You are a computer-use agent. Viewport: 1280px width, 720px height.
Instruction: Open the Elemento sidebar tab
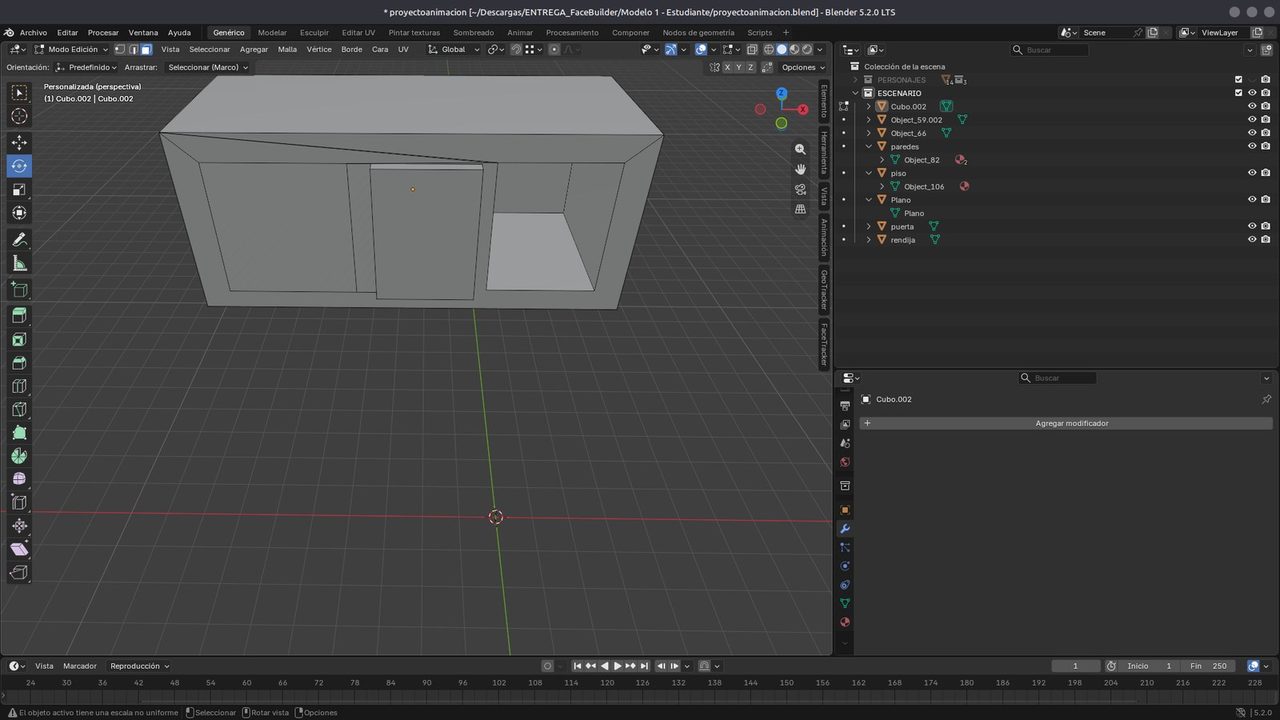coord(824,100)
